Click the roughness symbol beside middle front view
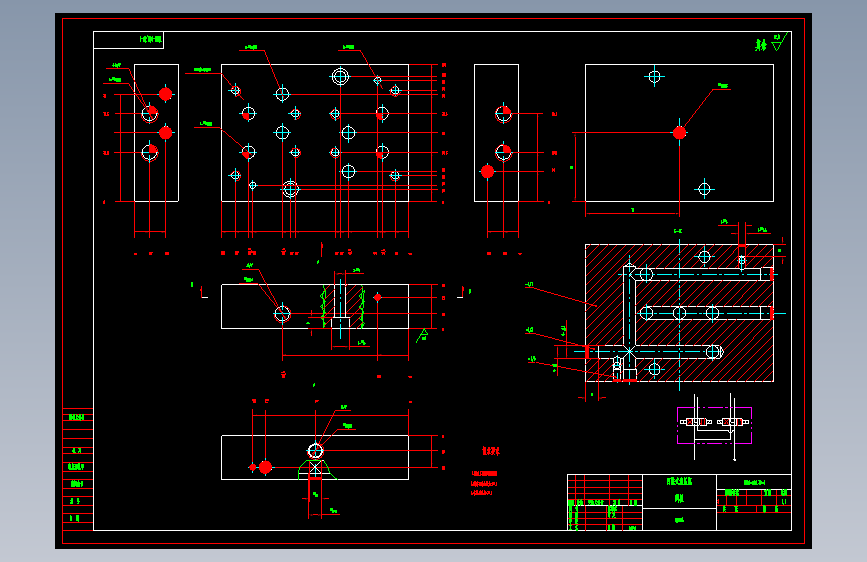The width and height of the screenshot is (867, 562). click(x=422, y=335)
